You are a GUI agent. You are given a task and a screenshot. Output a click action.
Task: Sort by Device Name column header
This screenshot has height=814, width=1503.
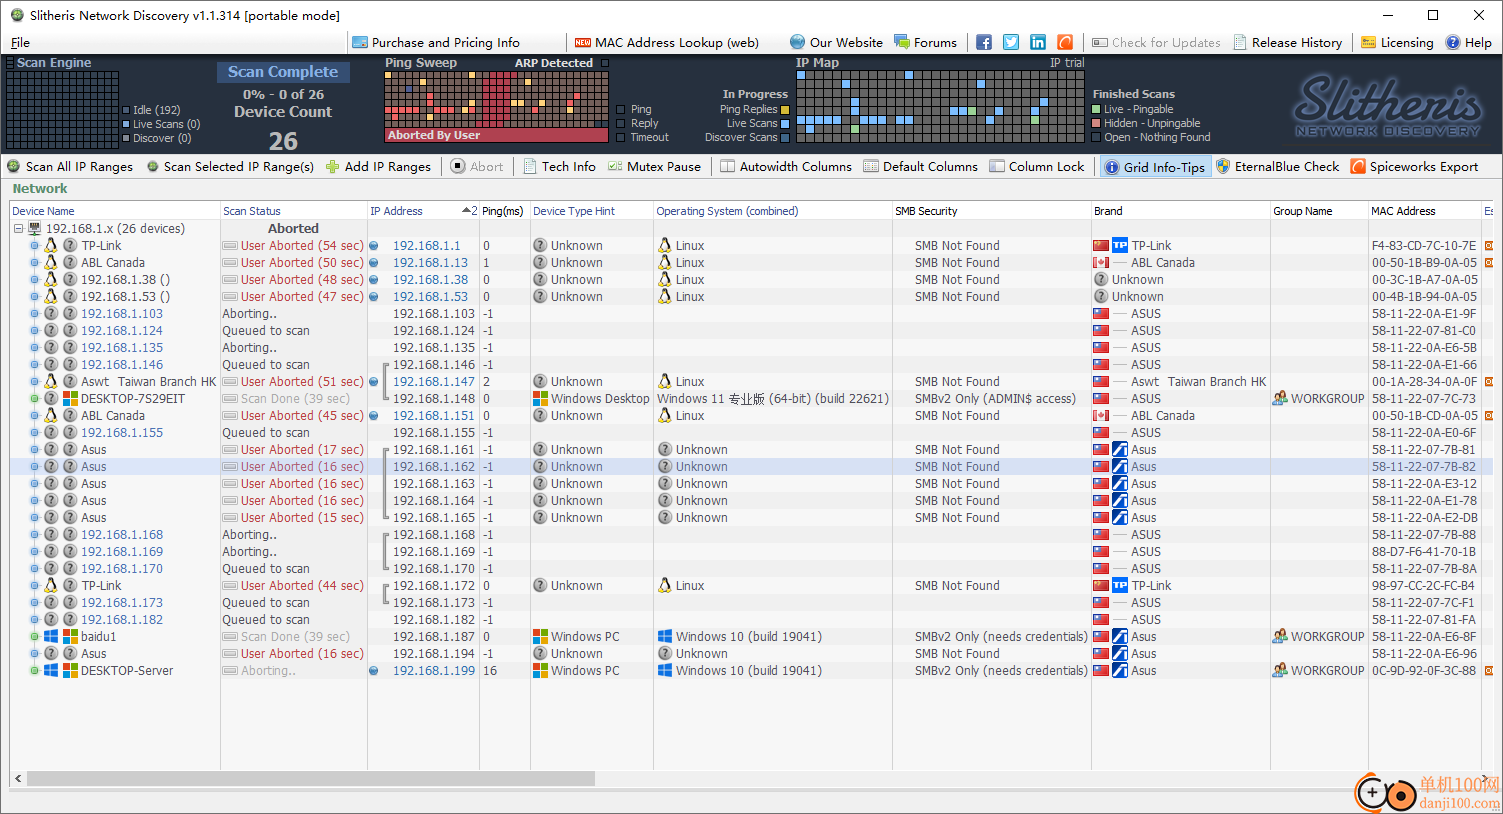click(115, 211)
